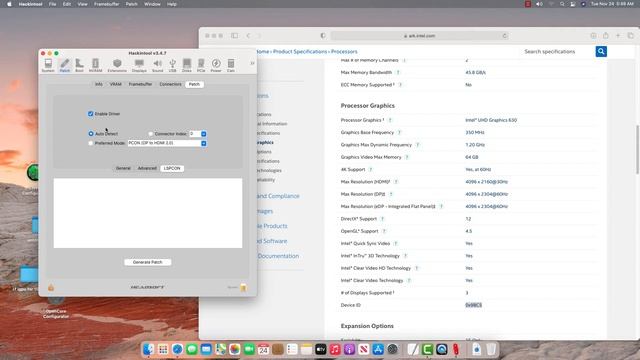The width and height of the screenshot is (640, 360).
Task: Toggle the Enable Driver checkbox
Action: point(91,114)
